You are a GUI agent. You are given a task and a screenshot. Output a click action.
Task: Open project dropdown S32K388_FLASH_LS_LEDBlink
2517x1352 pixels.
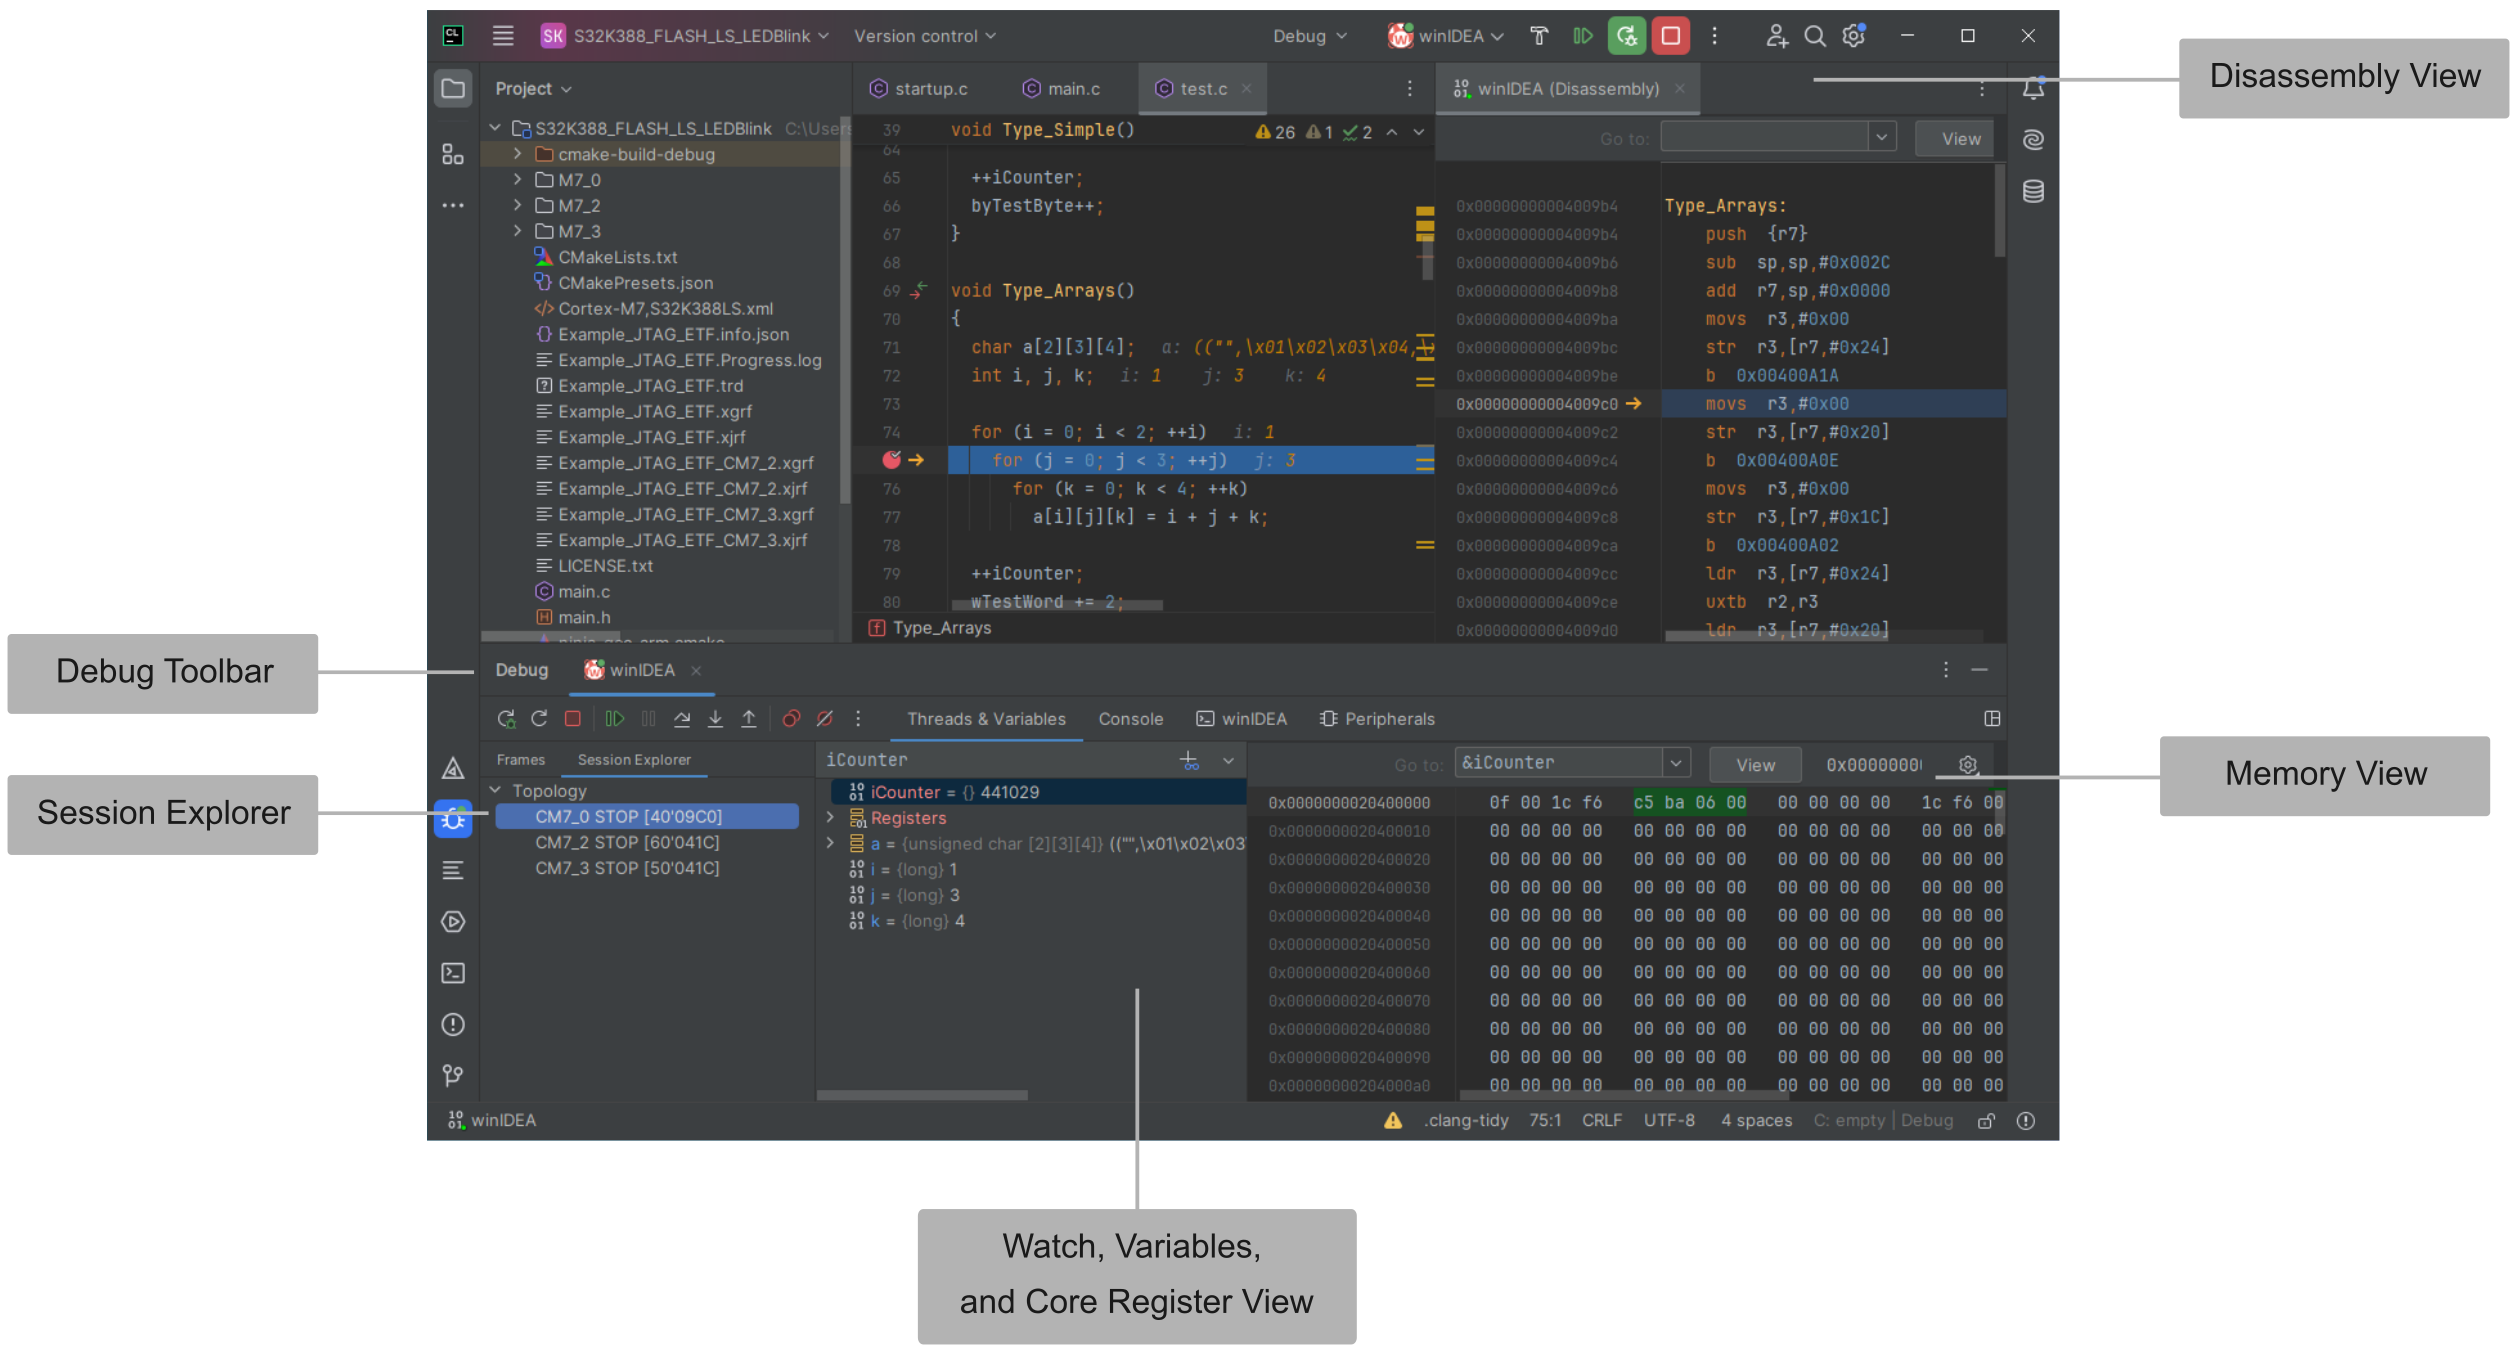(685, 36)
